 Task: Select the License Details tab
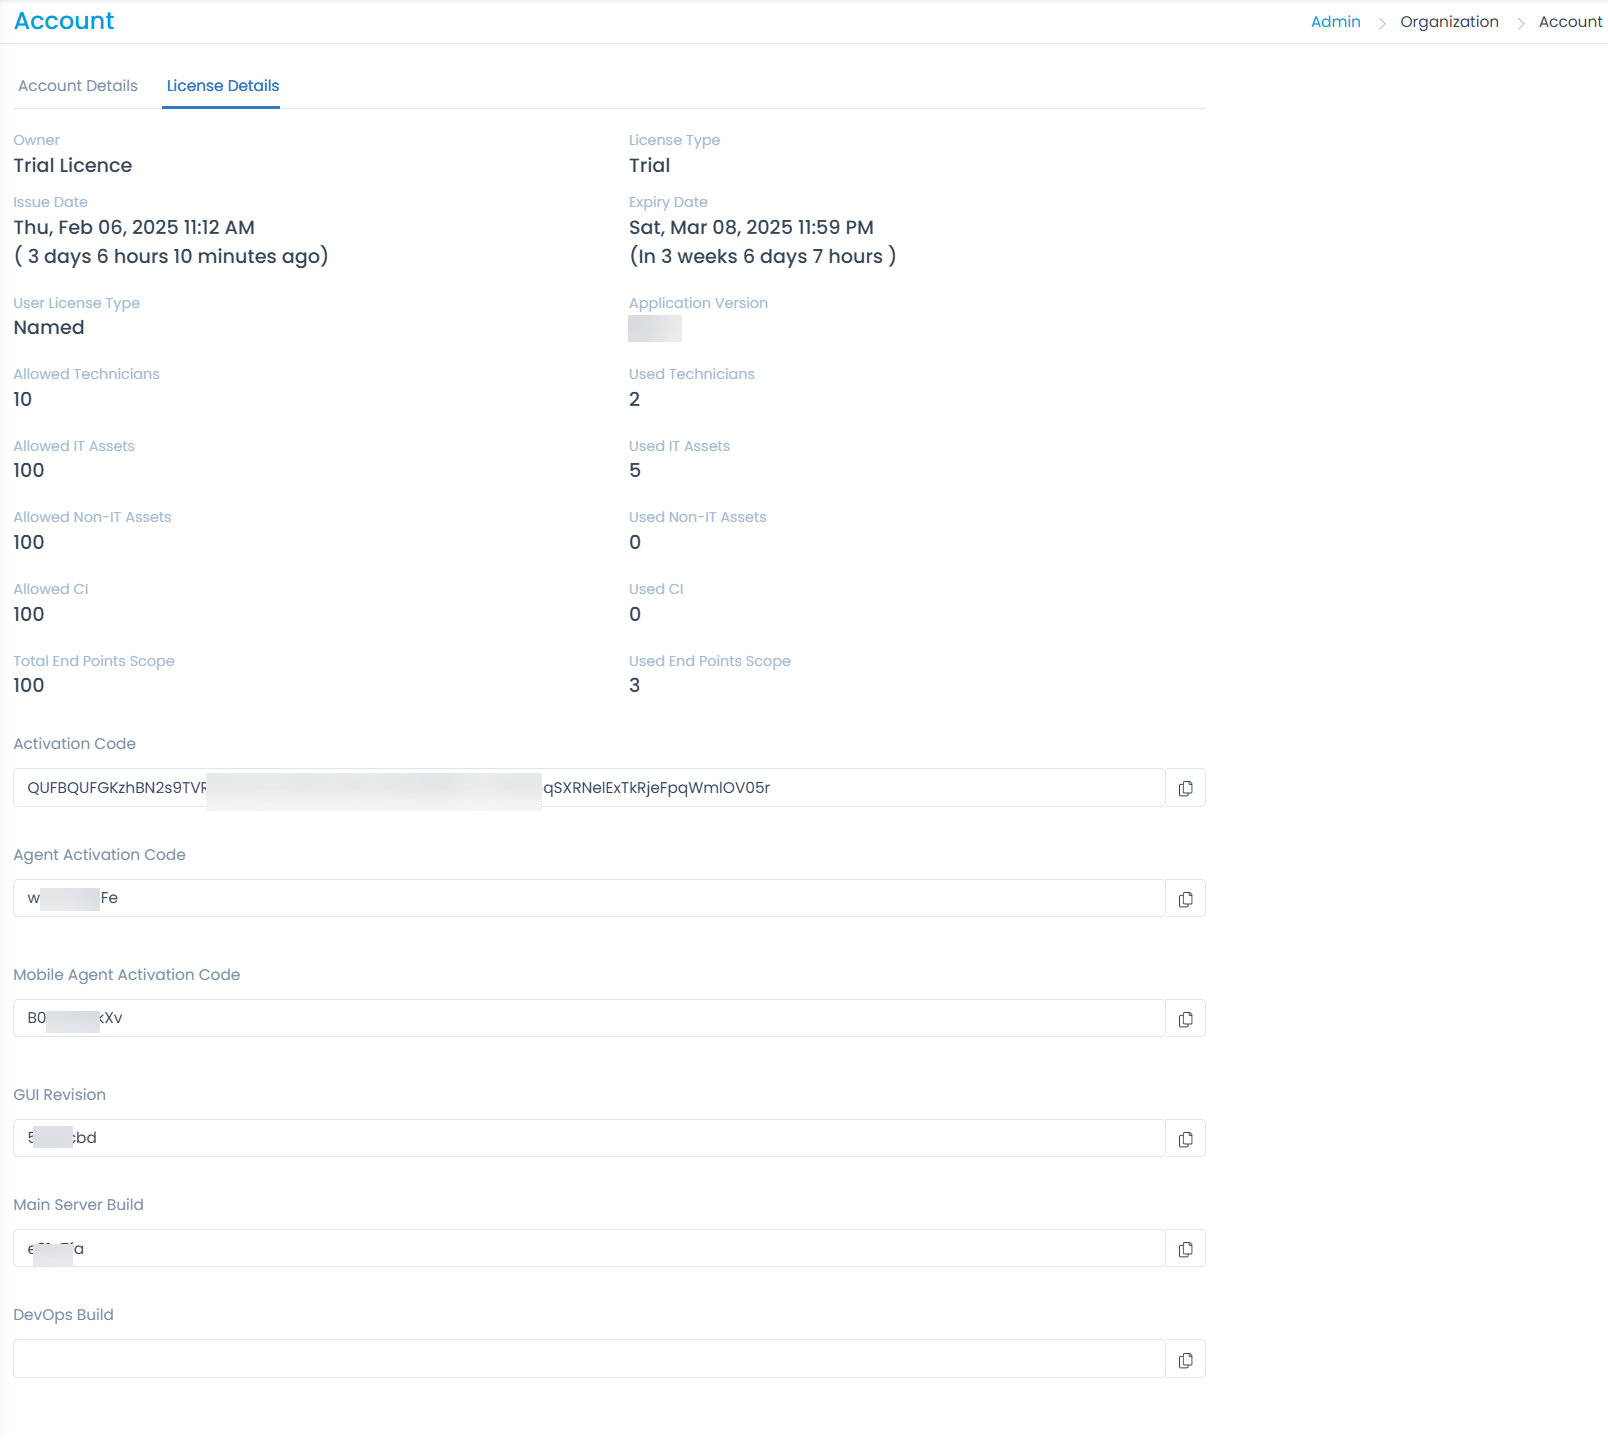(x=222, y=86)
